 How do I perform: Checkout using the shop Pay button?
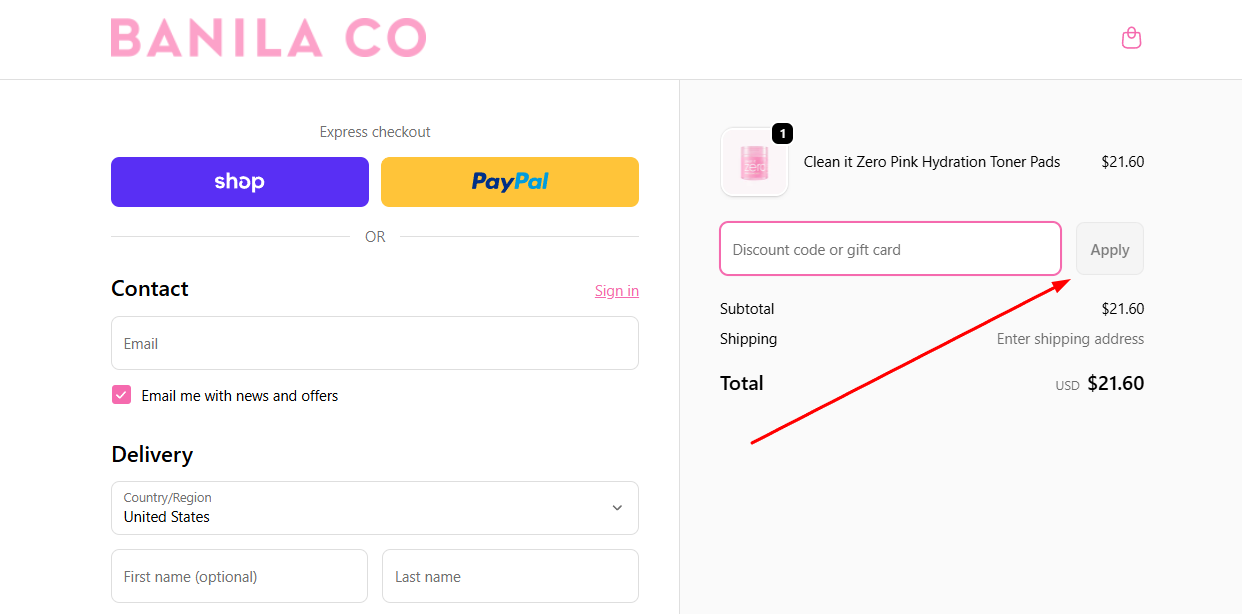pyautogui.click(x=239, y=181)
